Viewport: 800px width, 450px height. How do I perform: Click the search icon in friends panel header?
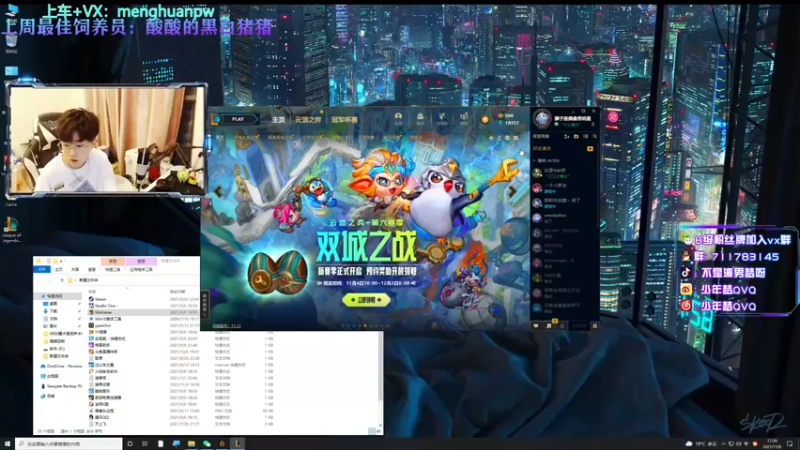(595, 137)
